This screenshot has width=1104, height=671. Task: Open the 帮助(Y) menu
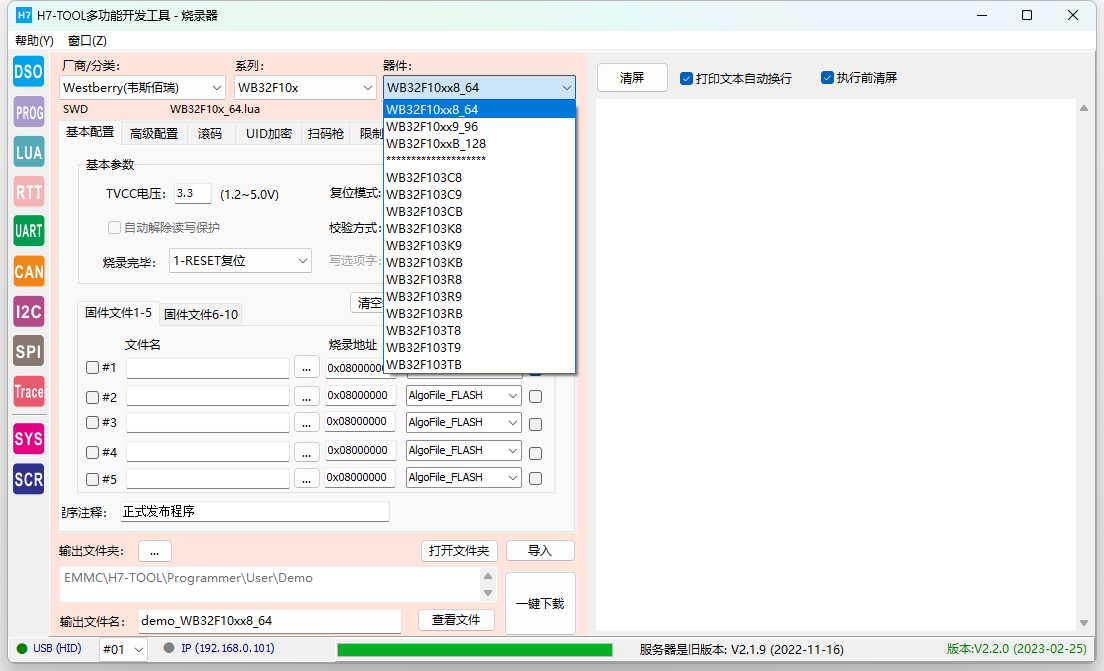34,41
